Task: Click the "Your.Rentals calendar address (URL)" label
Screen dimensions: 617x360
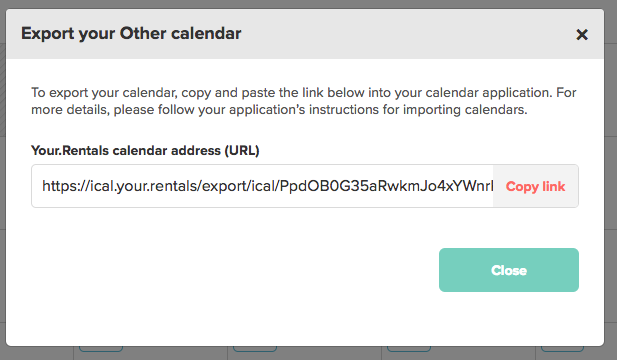Action: (x=145, y=150)
